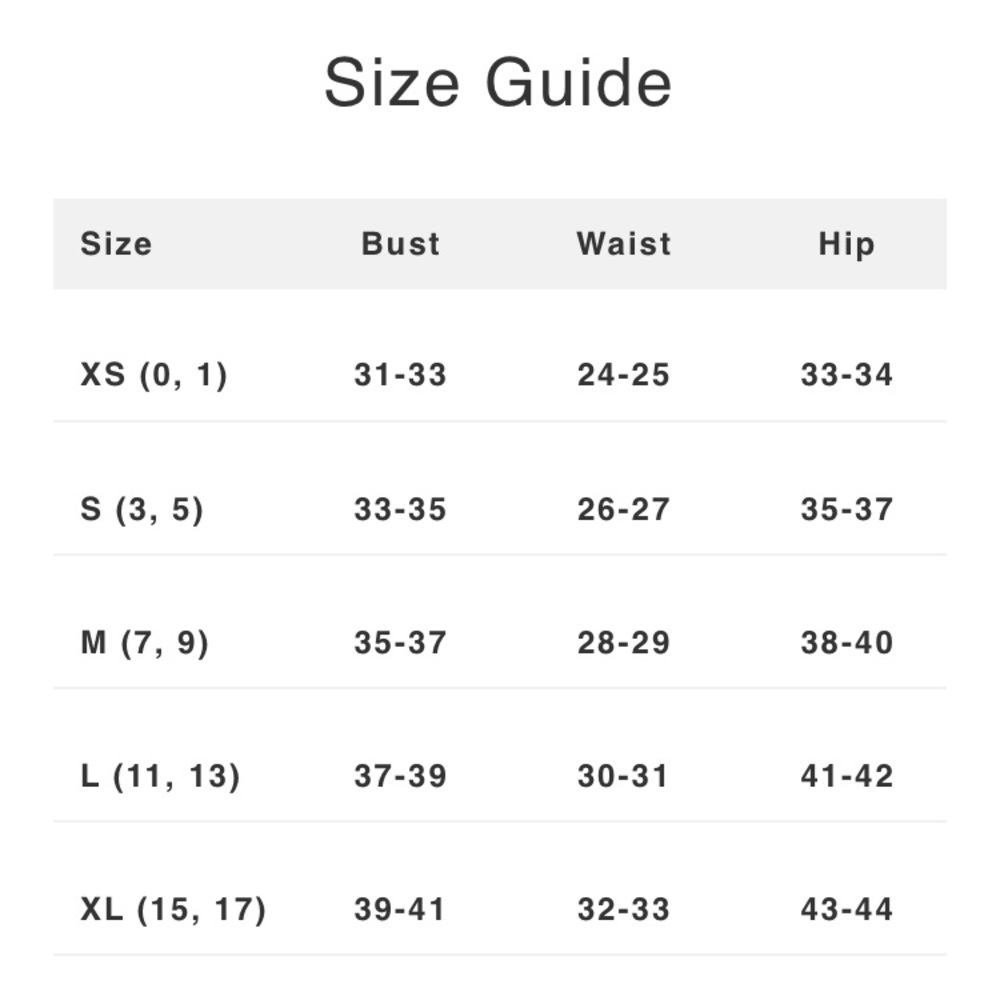Select the 33-34 hip measurement

pos(846,375)
